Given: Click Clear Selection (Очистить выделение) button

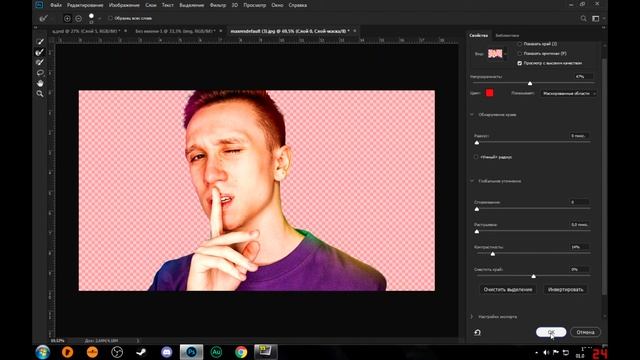Looking at the screenshot, I should tap(508, 289).
